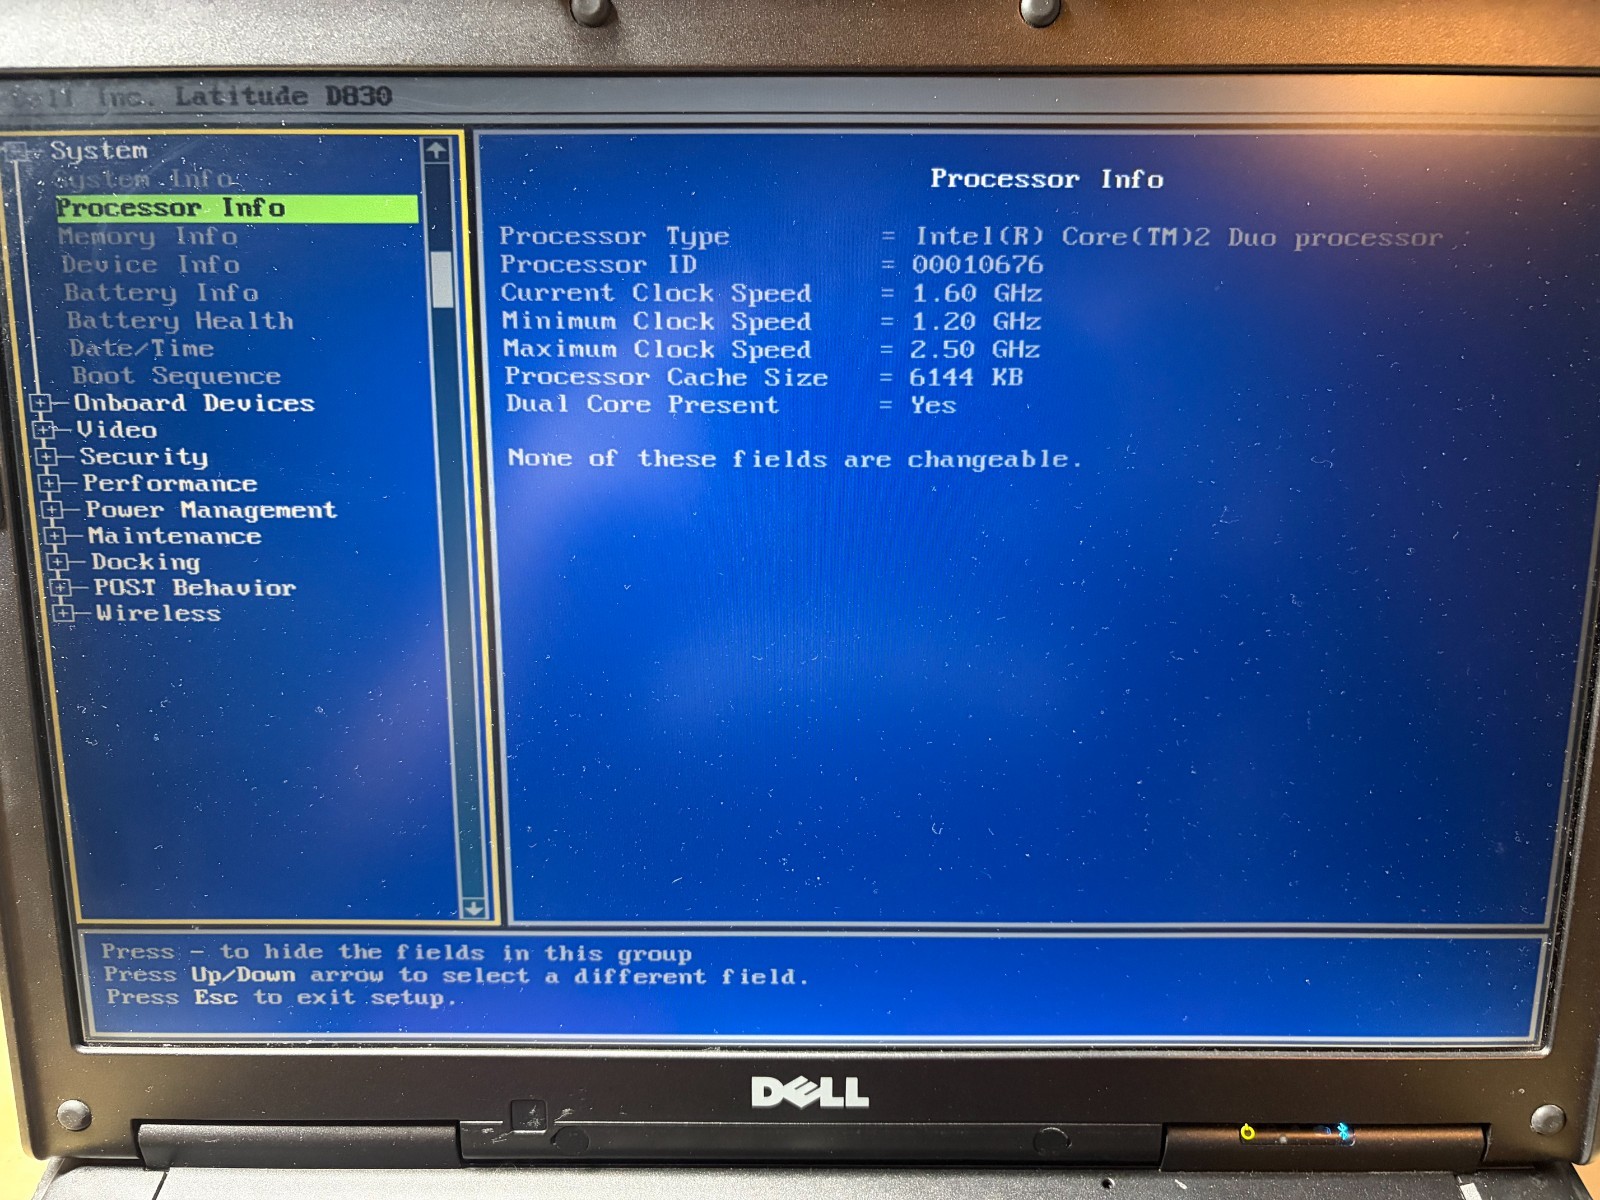The image size is (1600, 1200).
Task: Click the 1.60 GHz value
Action: coord(977,293)
